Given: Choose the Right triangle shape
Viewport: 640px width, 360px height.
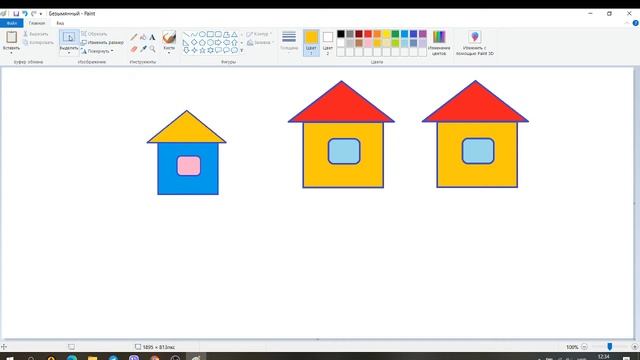Looking at the screenshot, I should [186, 42].
